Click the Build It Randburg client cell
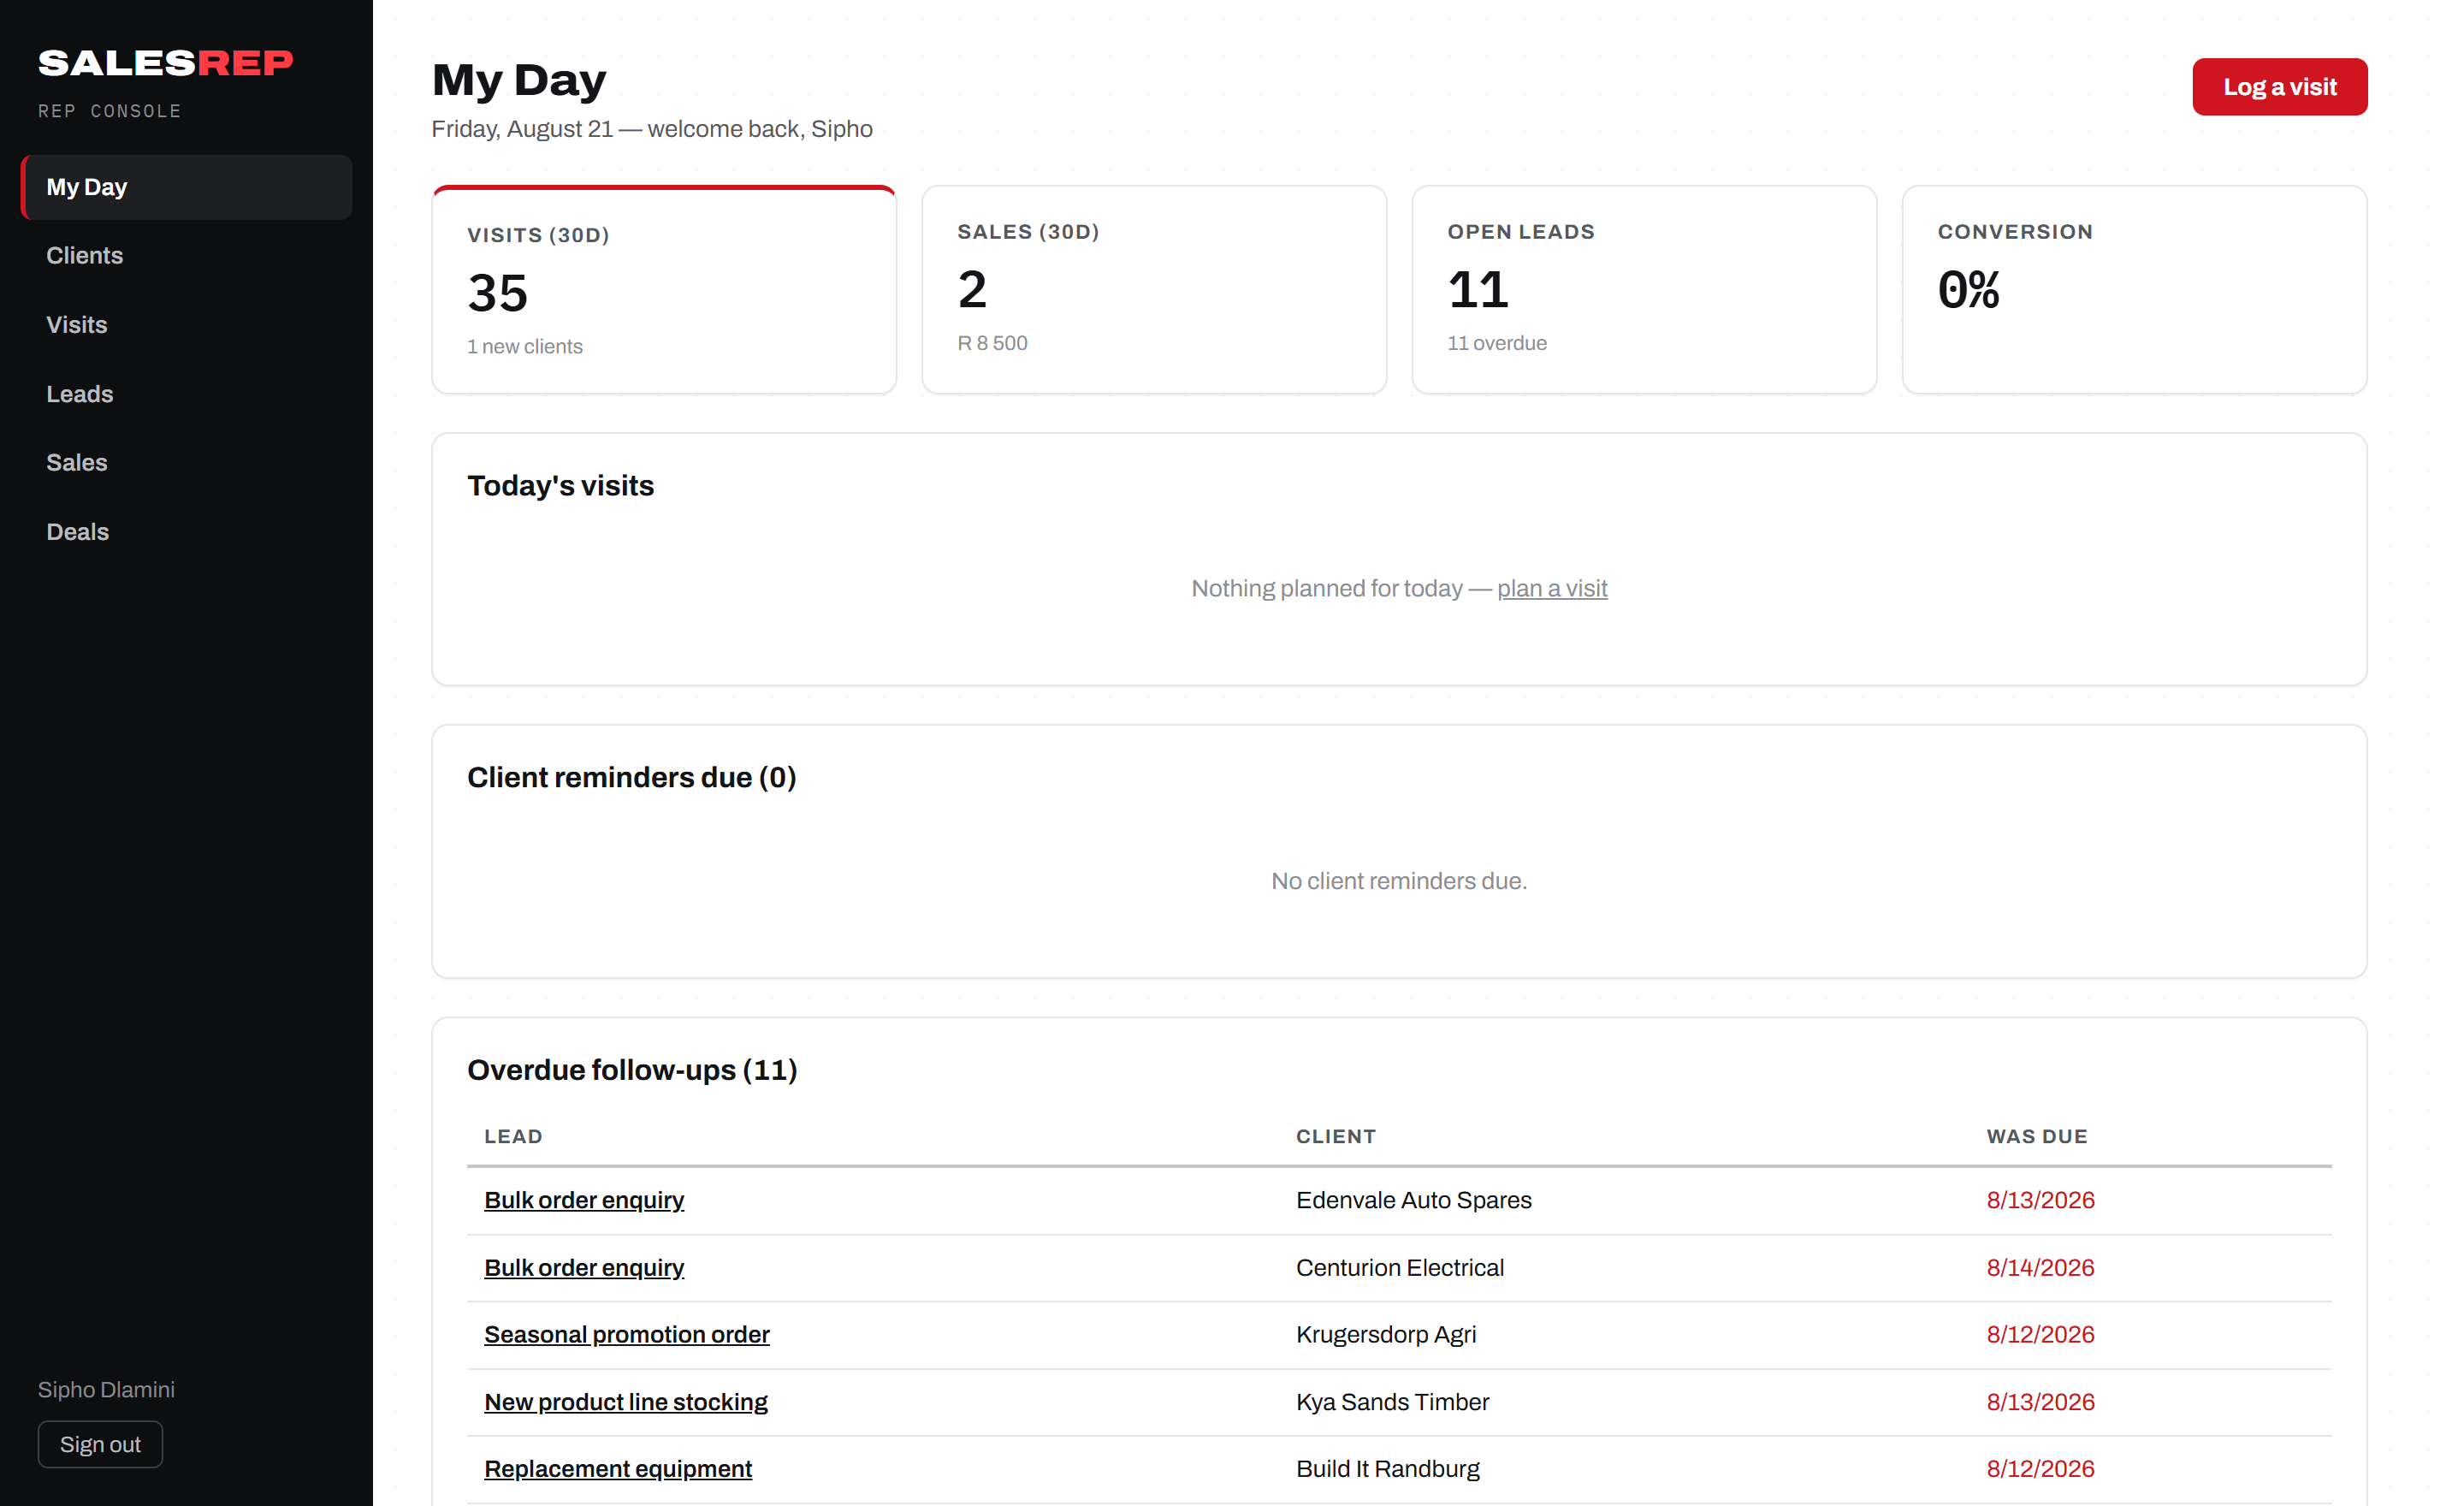The height and width of the screenshot is (1506, 2464). 1388,1469
